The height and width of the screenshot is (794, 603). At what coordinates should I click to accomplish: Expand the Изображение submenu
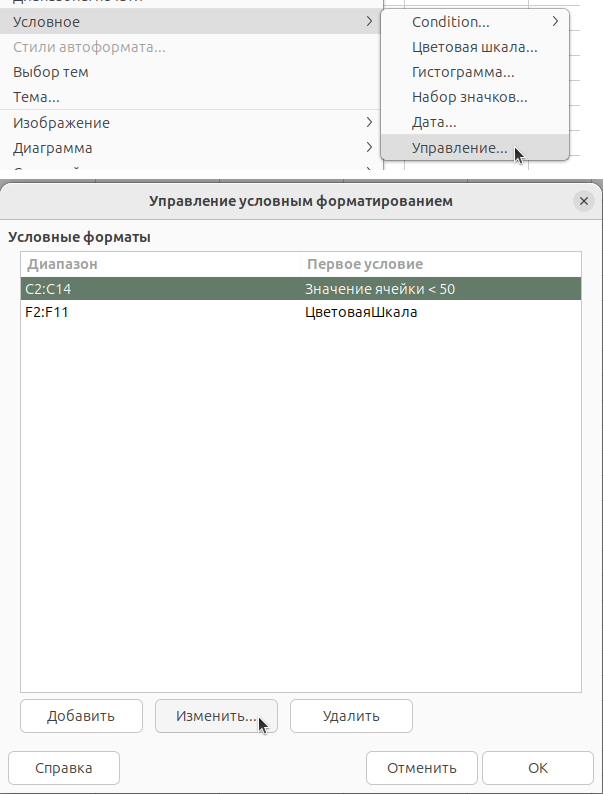point(191,123)
